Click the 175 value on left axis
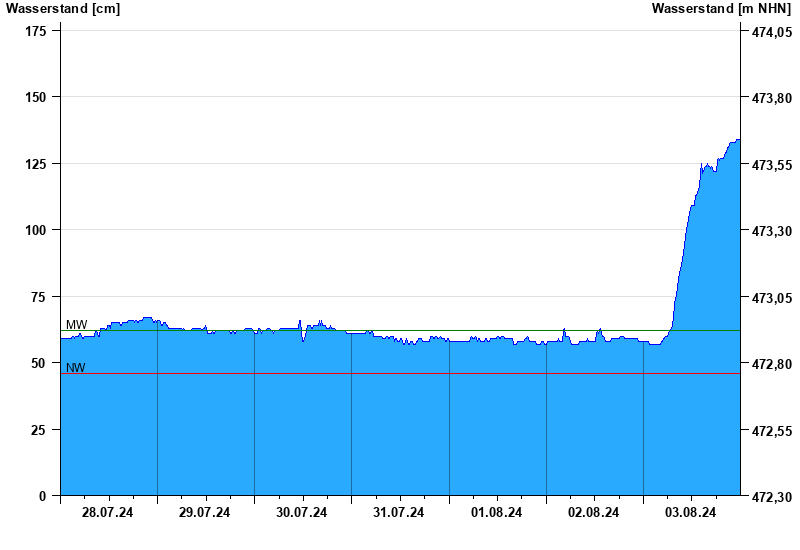800x550 pixels. (x=36, y=31)
